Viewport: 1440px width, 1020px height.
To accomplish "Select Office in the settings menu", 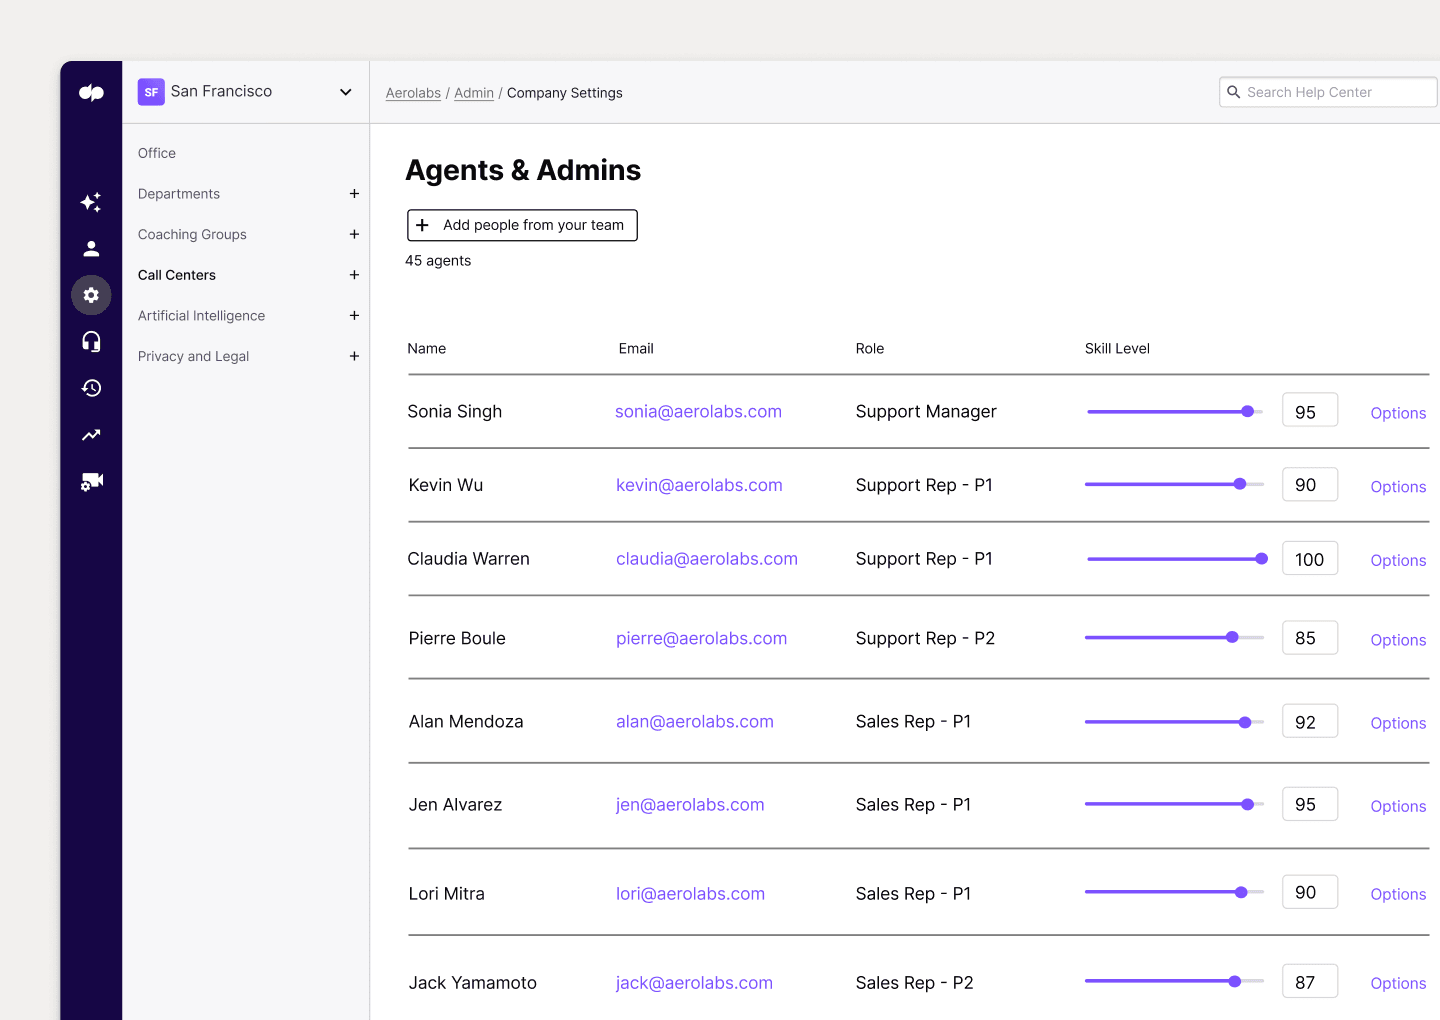I will (156, 153).
